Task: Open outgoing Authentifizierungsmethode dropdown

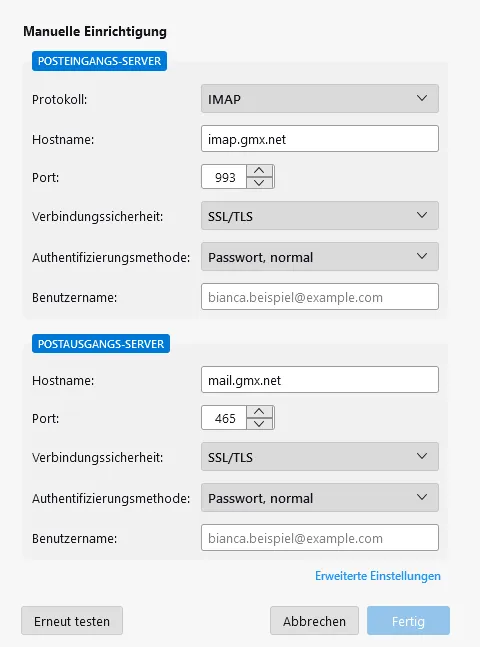Action: tap(320, 498)
